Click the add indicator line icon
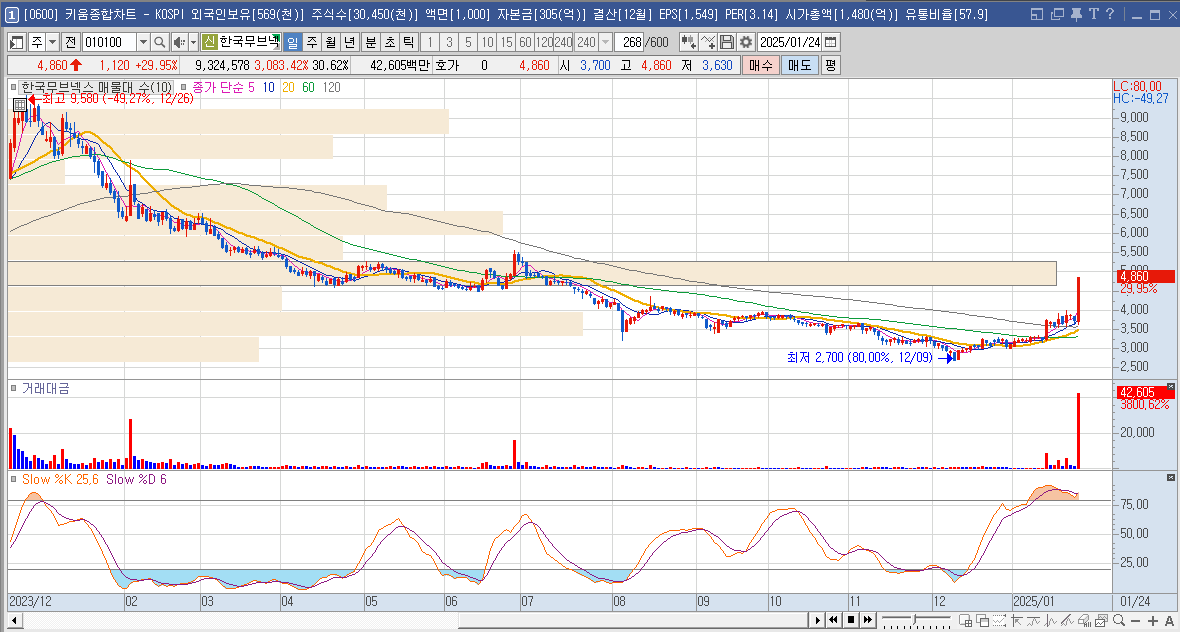The width and height of the screenshot is (1180, 632). pos(707,42)
